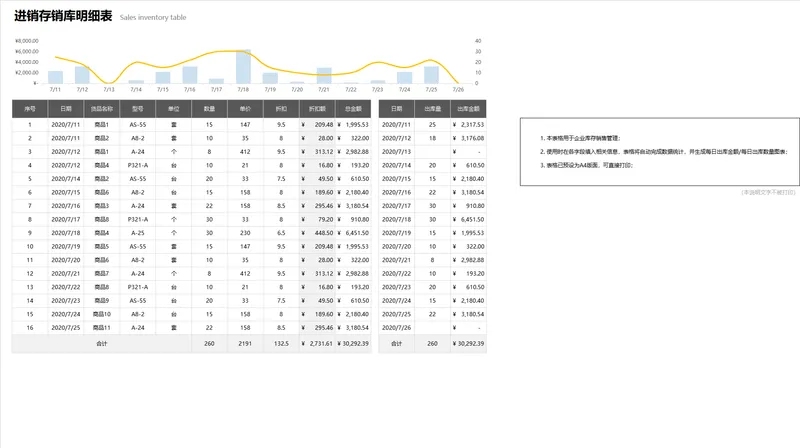The height and width of the screenshot is (448, 800).
Task: Click the 进销存销库明细表 title
Action: tap(63, 16)
